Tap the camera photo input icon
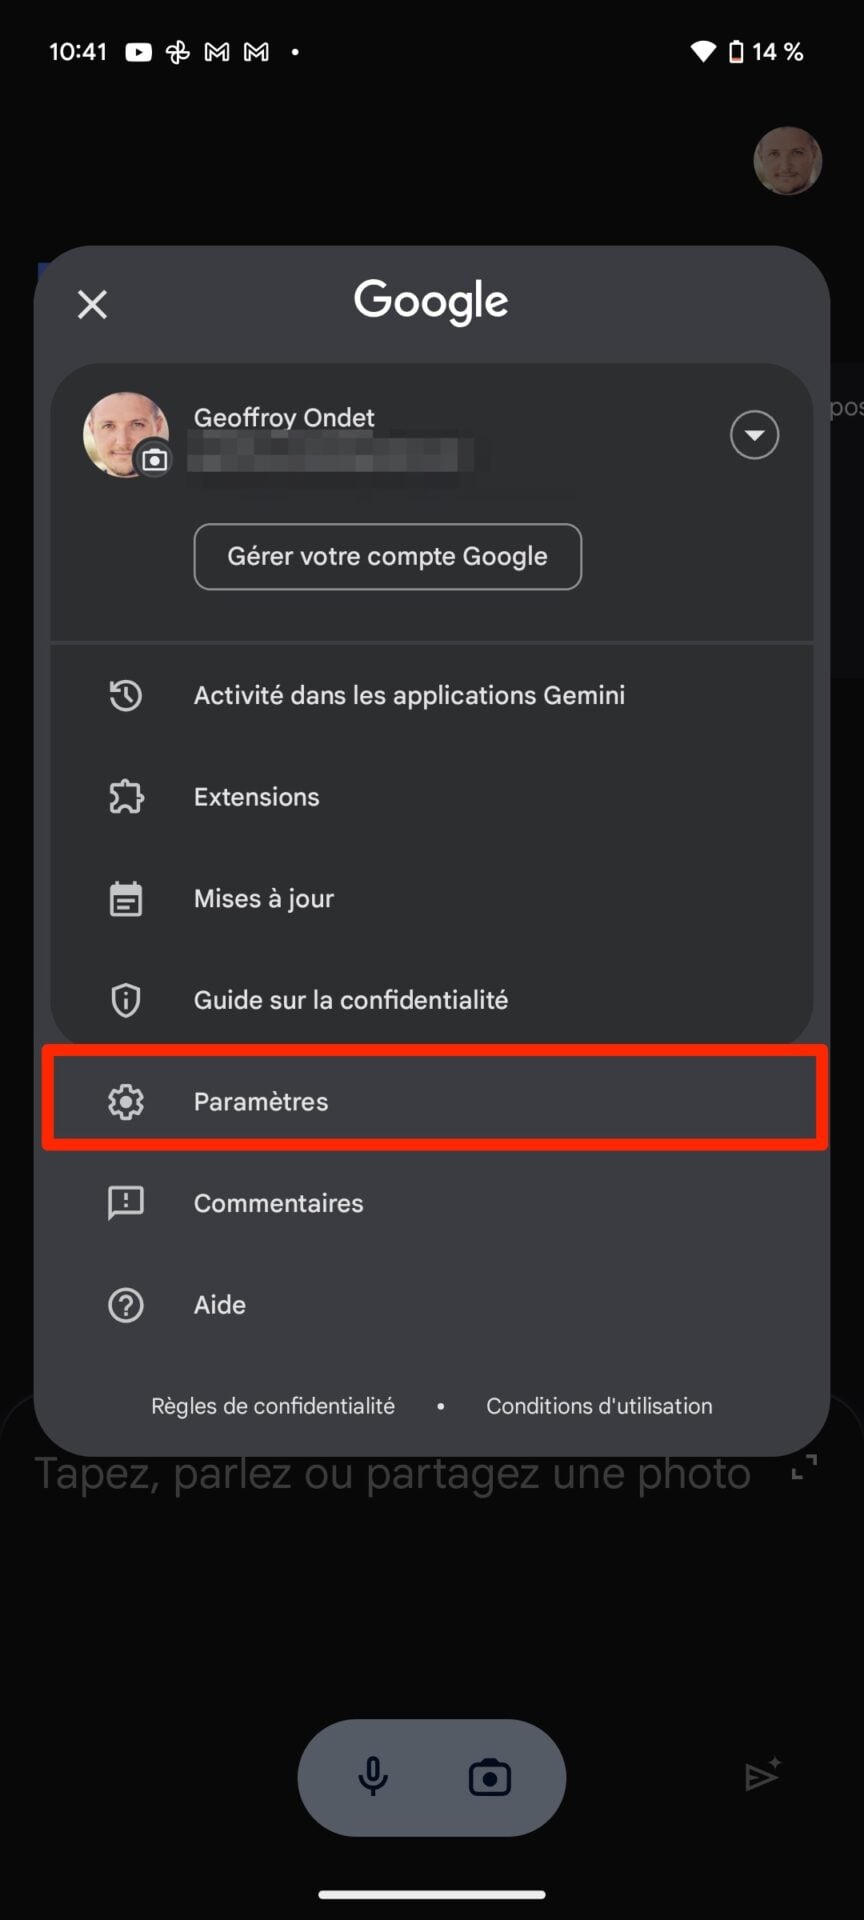 [x=490, y=1777]
